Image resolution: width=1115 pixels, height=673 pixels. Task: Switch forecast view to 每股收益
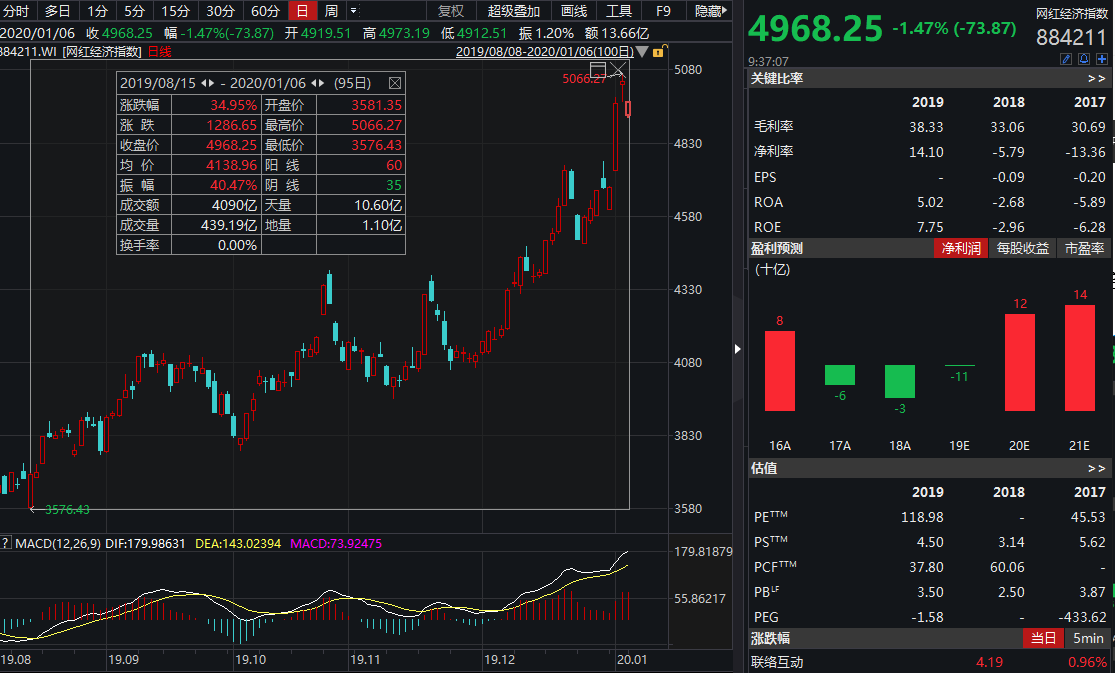click(x=1023, y=248)
